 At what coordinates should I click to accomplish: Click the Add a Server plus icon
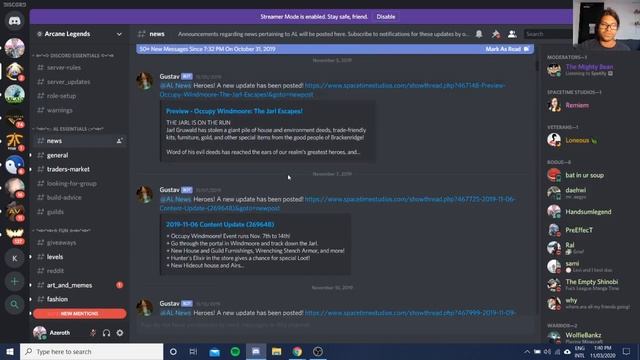[x=15, y=281]
